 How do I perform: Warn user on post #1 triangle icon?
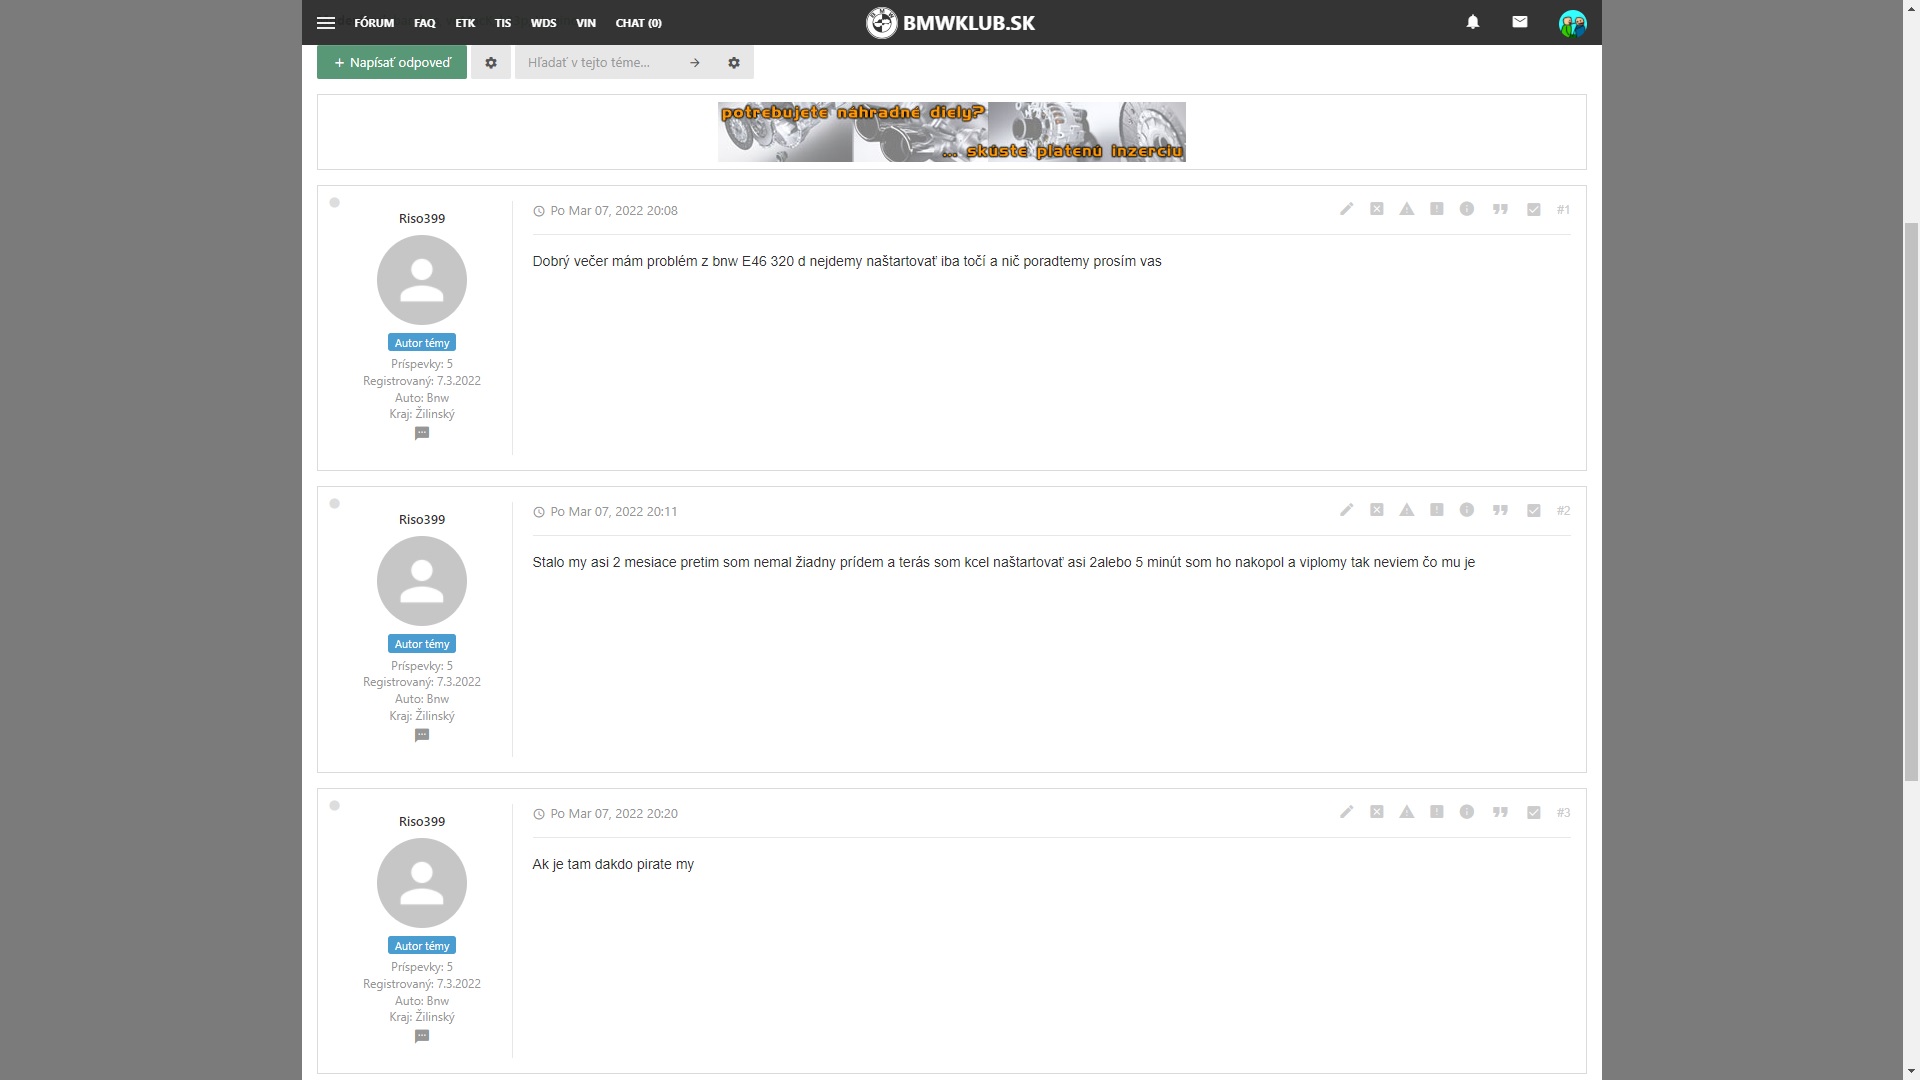coord(1406,209)
